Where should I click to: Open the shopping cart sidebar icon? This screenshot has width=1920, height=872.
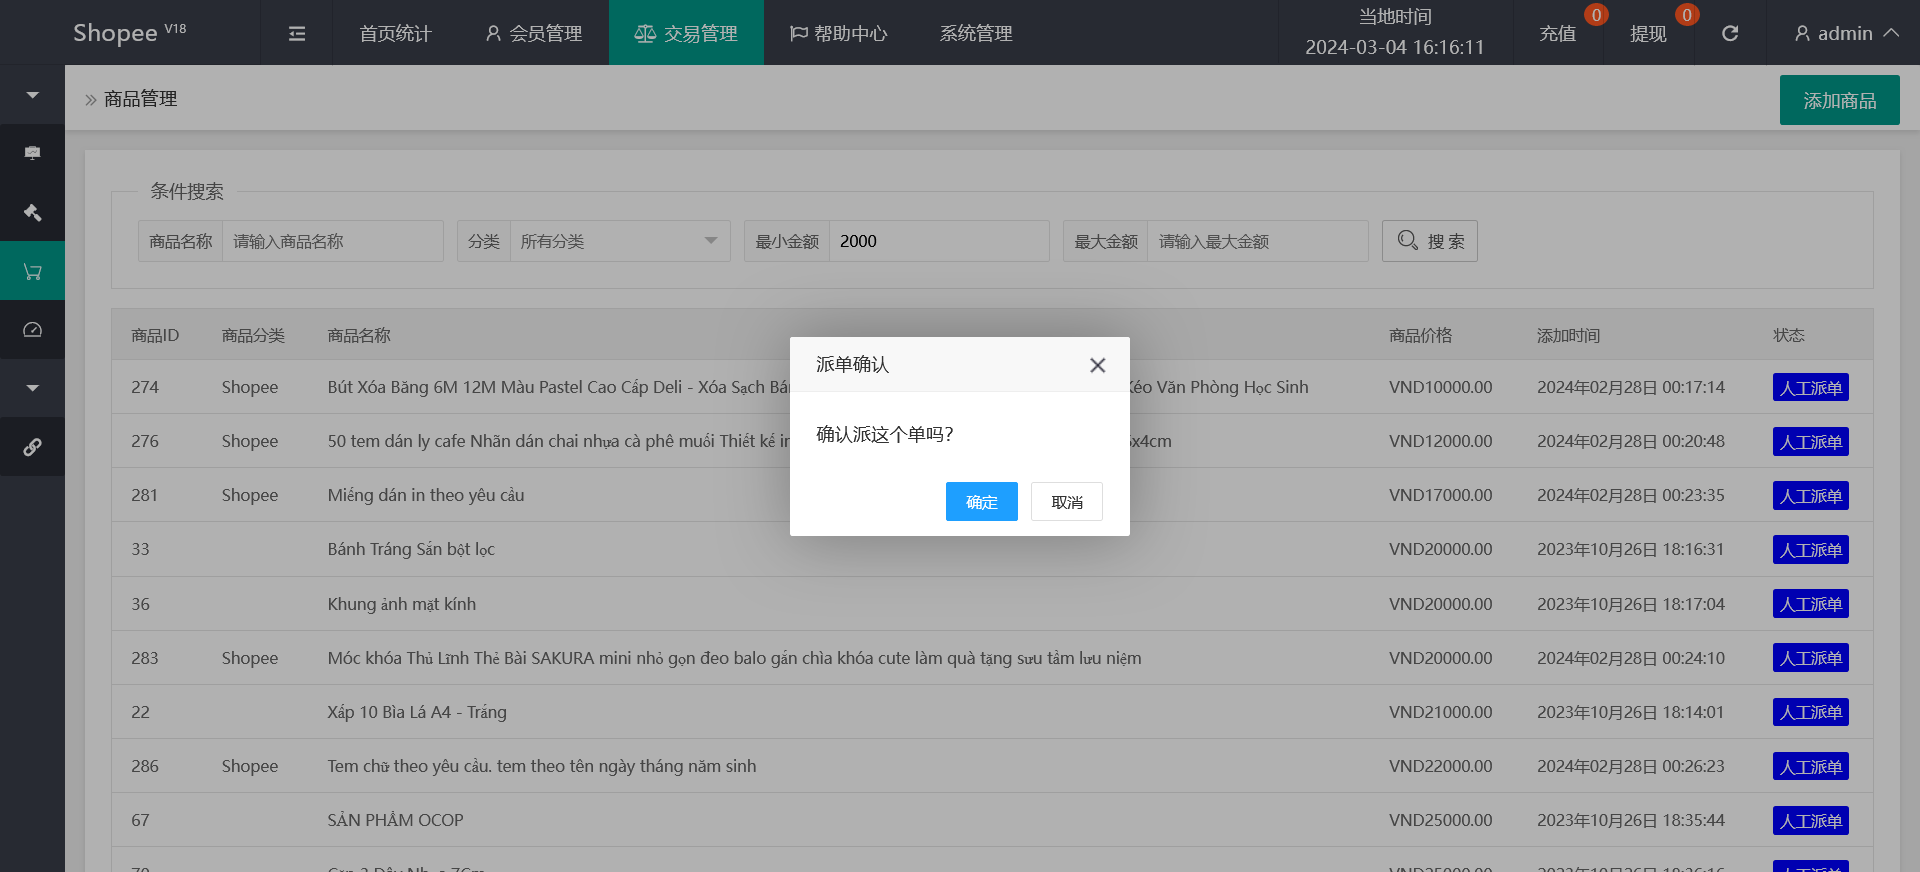[32, 271]
